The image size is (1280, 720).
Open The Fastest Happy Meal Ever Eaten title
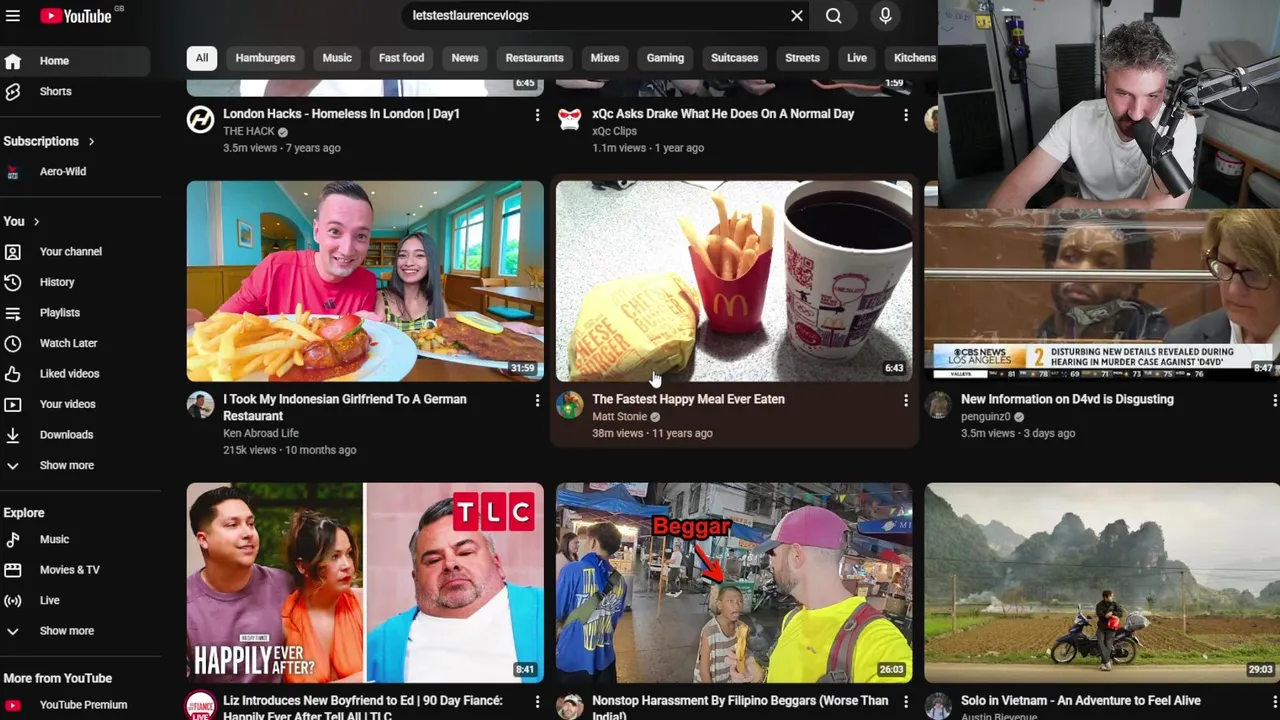pos(688,399)
